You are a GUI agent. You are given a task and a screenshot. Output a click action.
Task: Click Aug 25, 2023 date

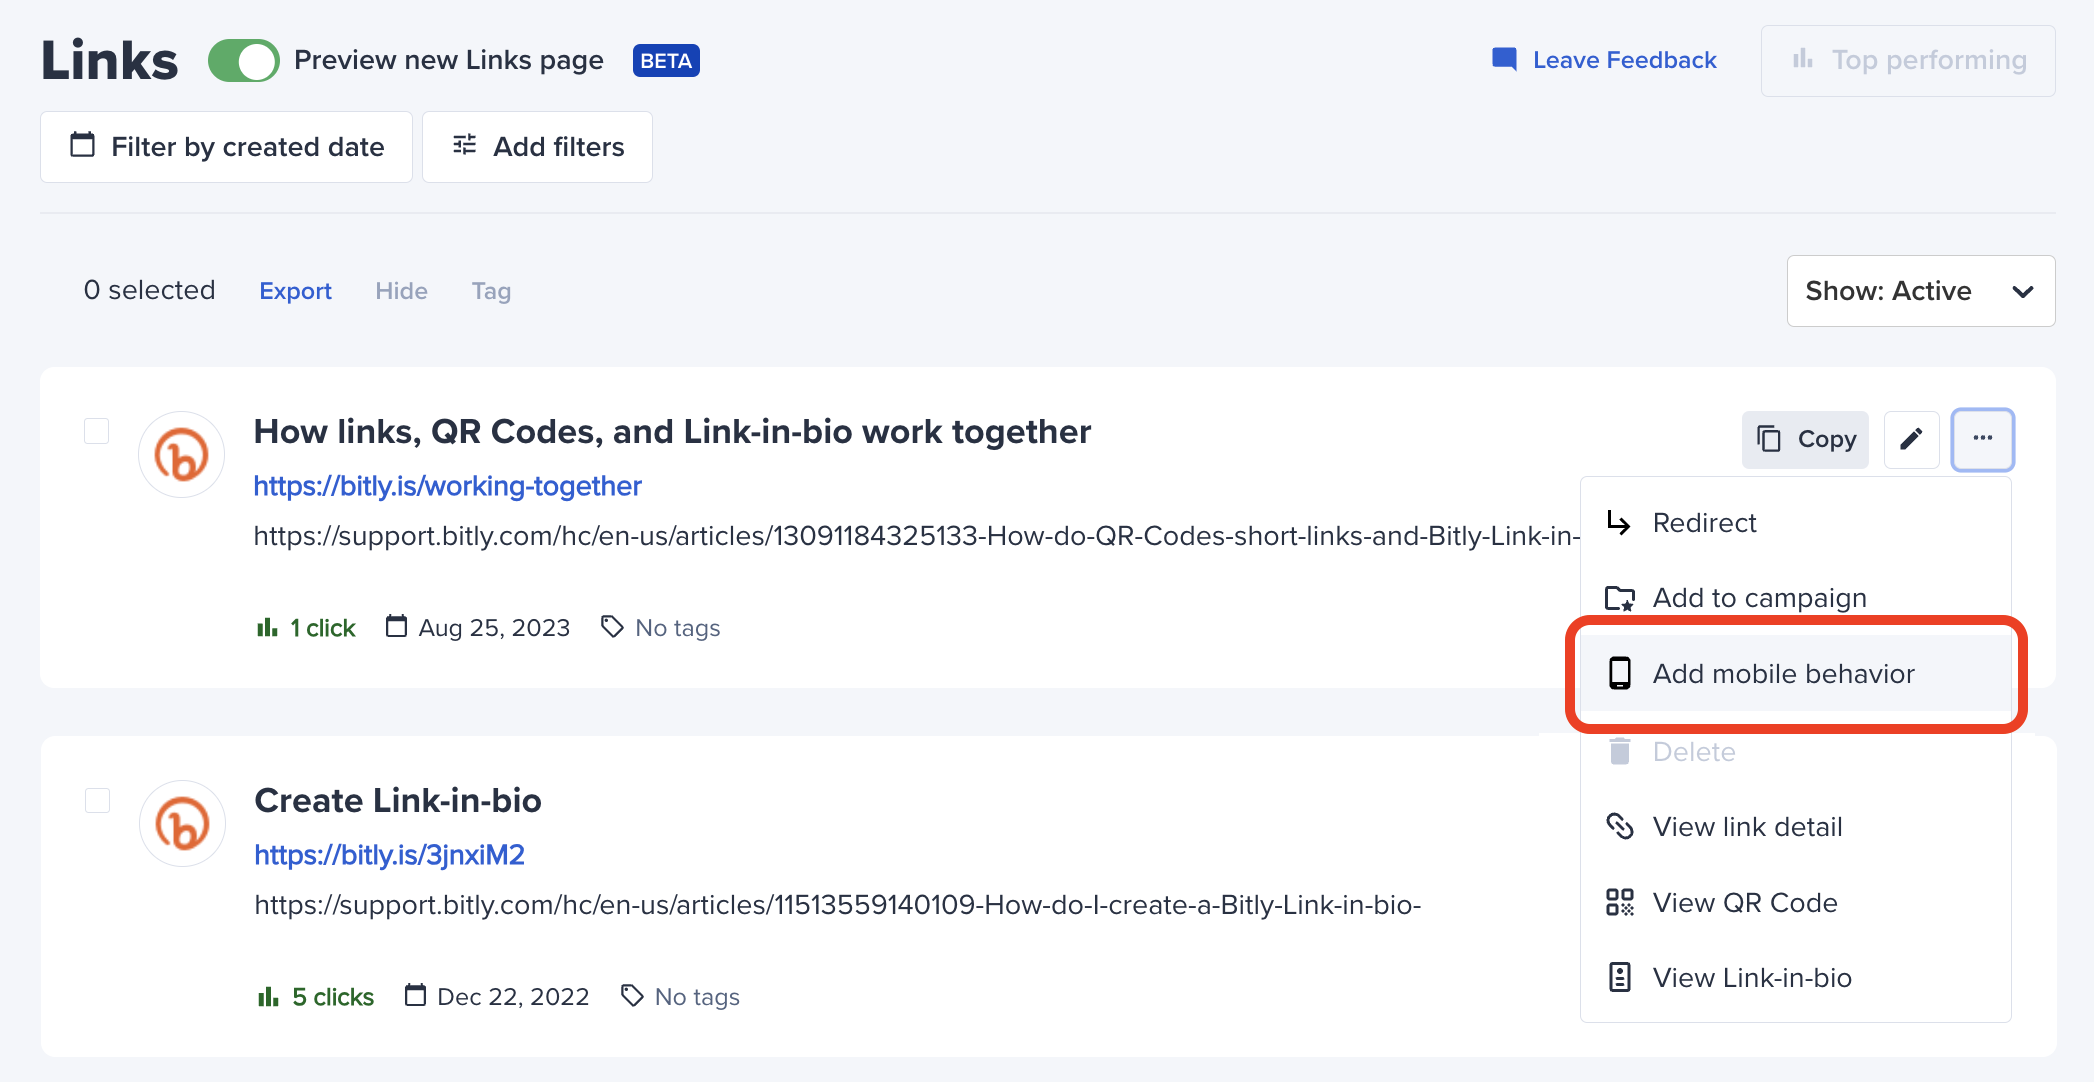tap(478, 628)
